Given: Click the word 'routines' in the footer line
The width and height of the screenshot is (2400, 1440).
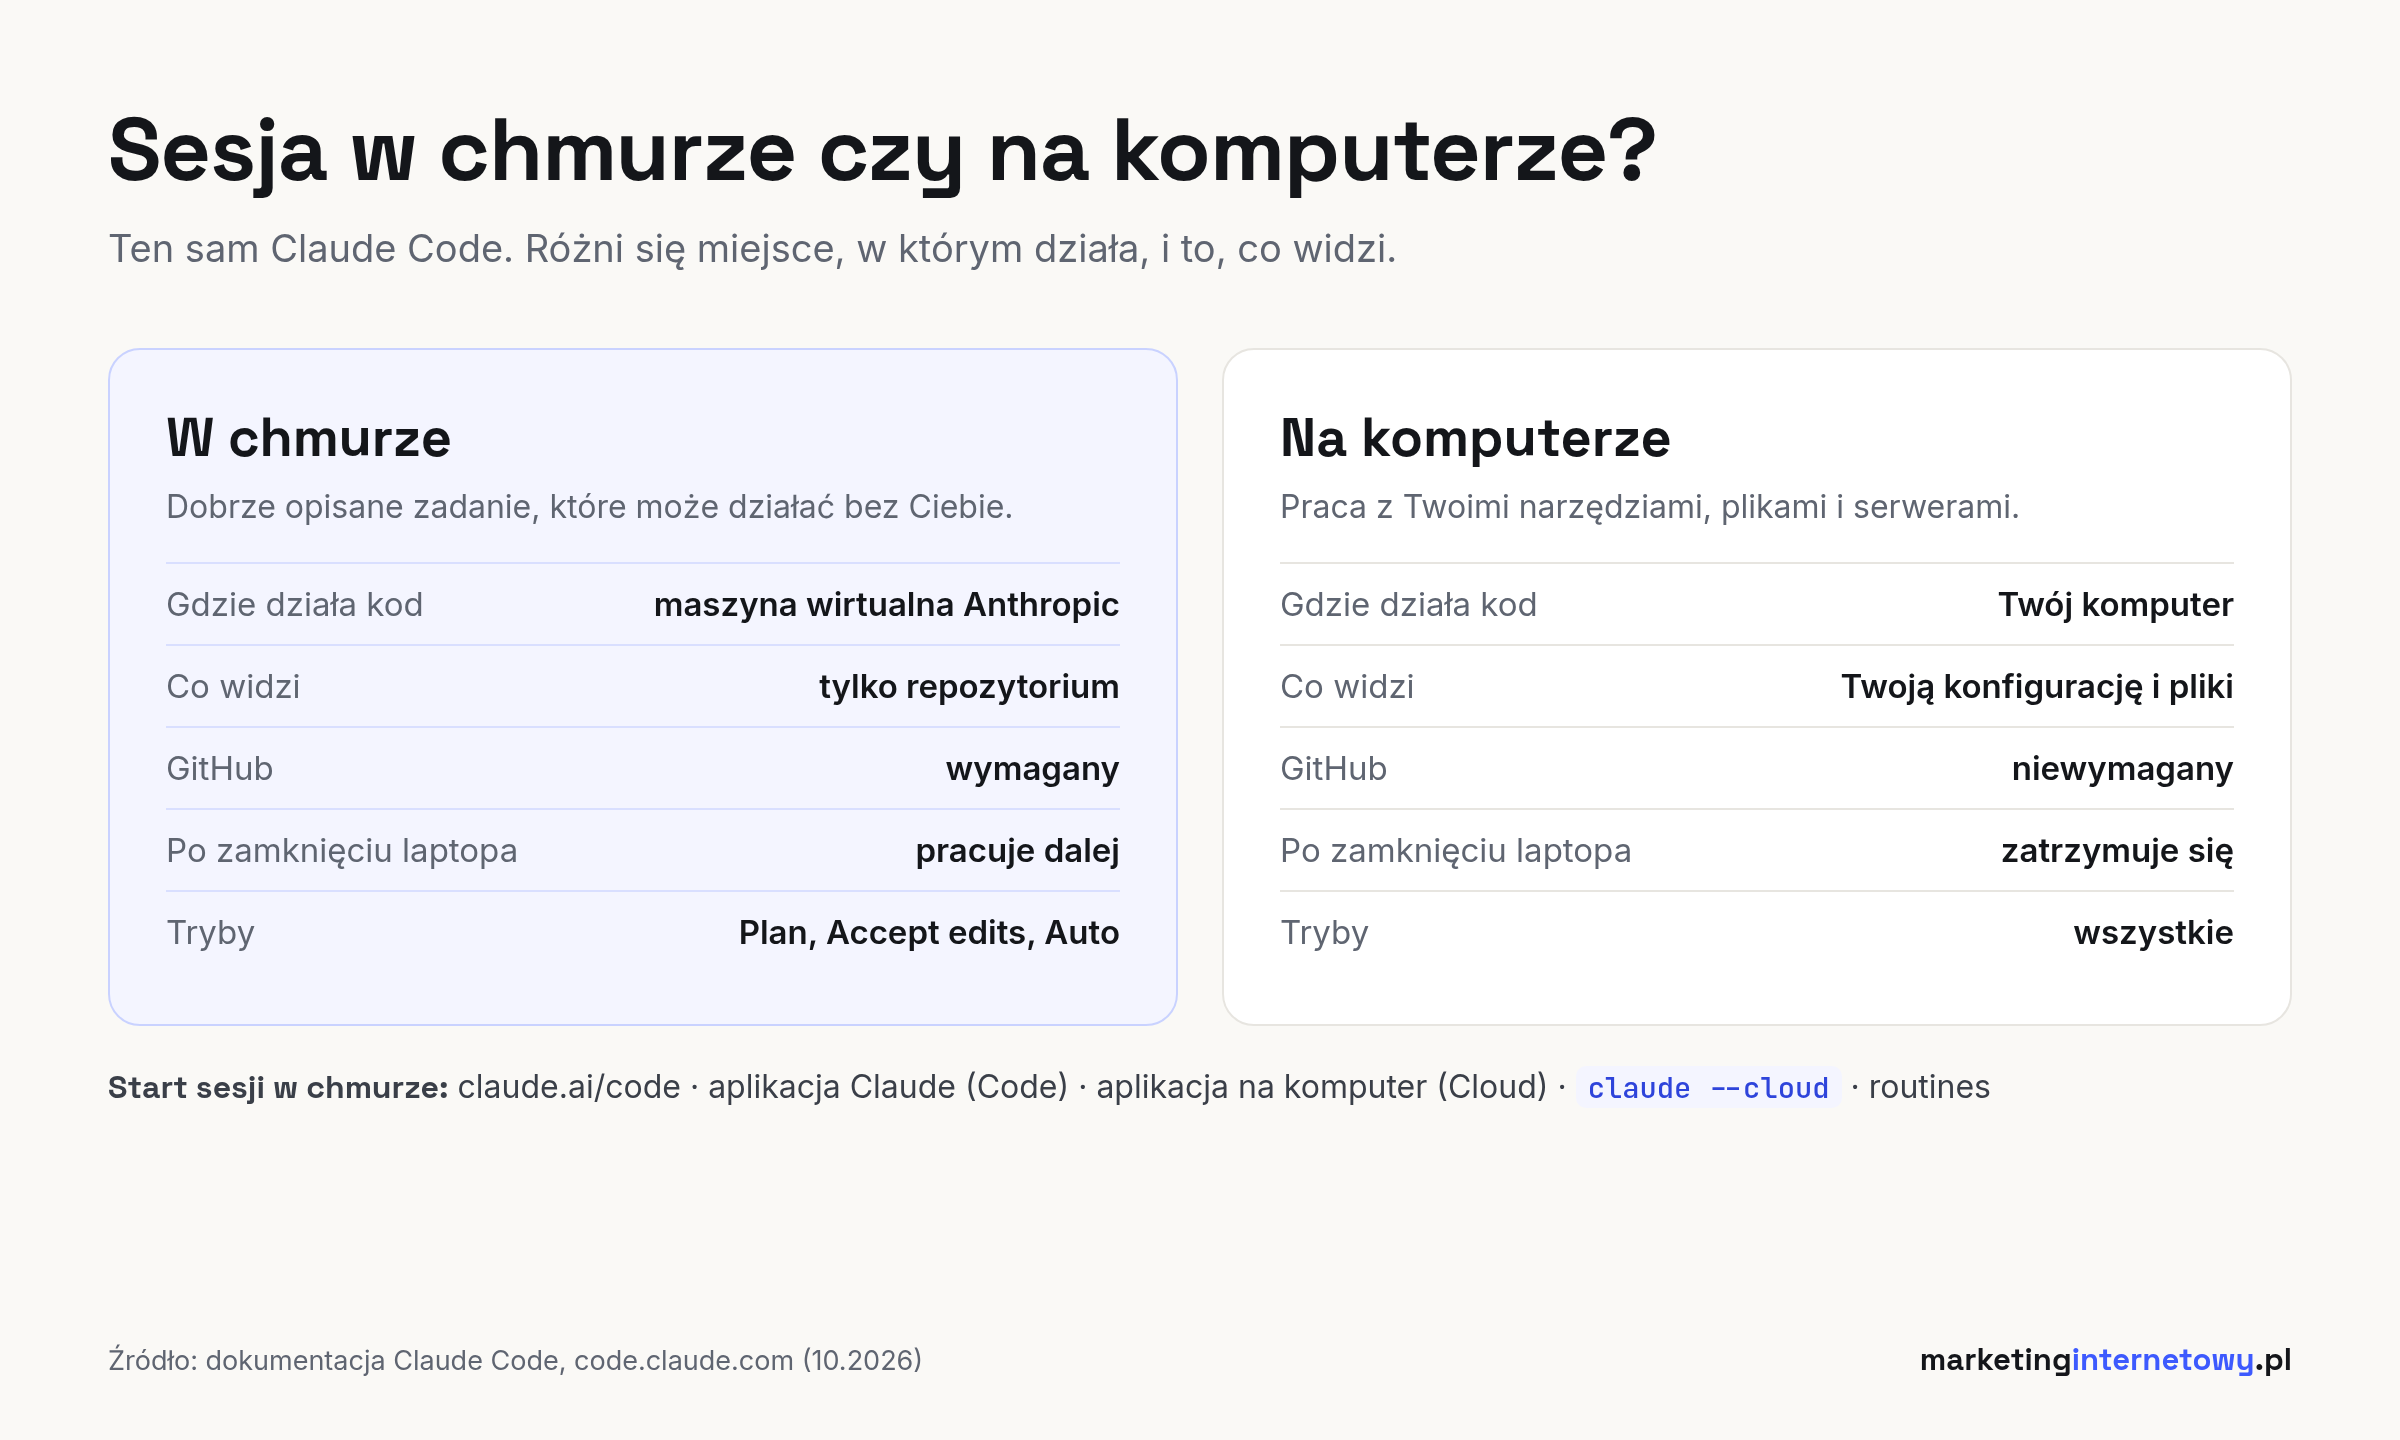Looking at the screenshot, I should (1929, 1088).
